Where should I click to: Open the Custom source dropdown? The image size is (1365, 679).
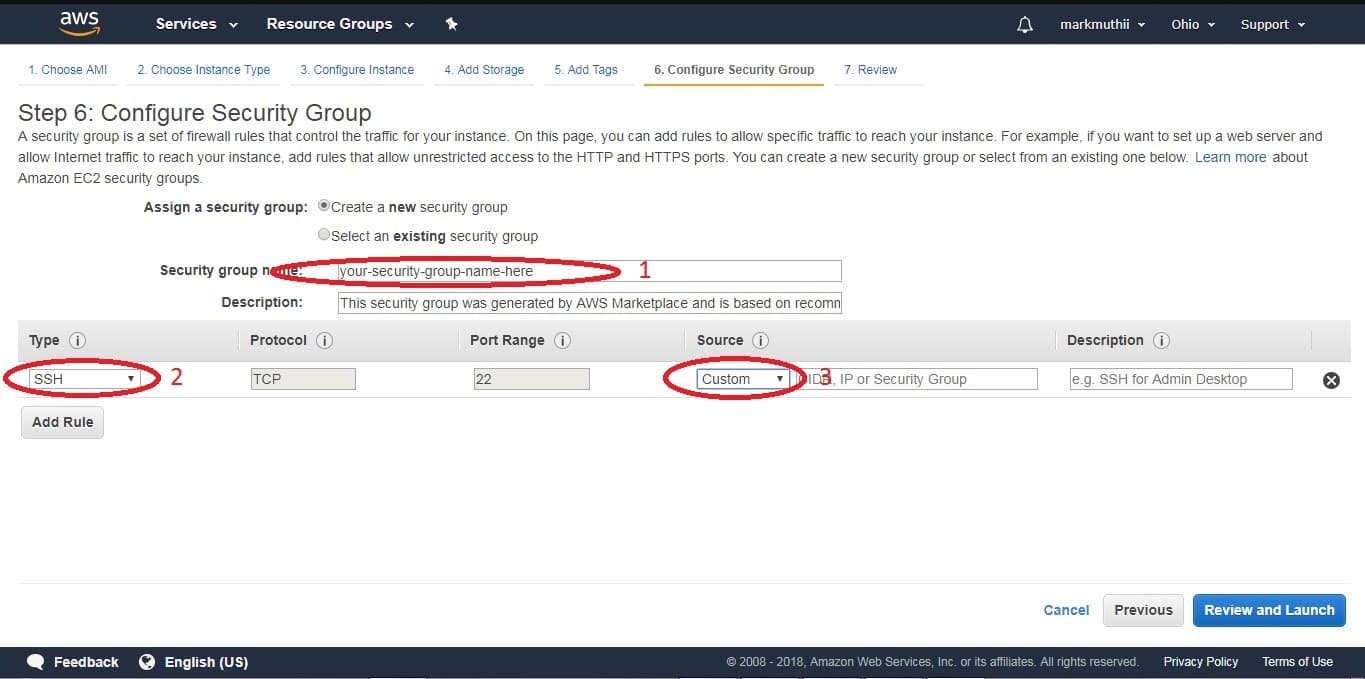[743, 379]
